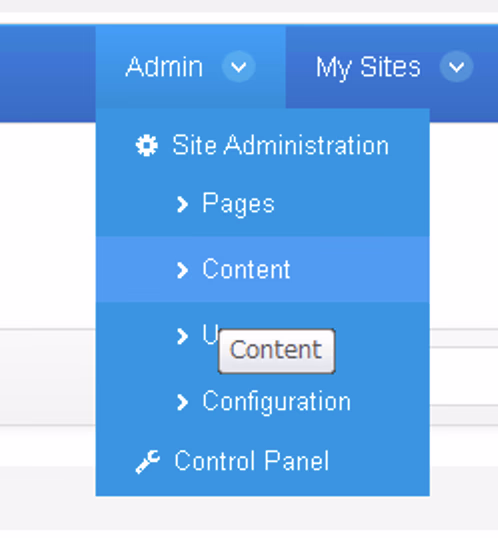Click white page area to close menu
Viewport: 498px width, 538px height.
(x=48, y=223)
